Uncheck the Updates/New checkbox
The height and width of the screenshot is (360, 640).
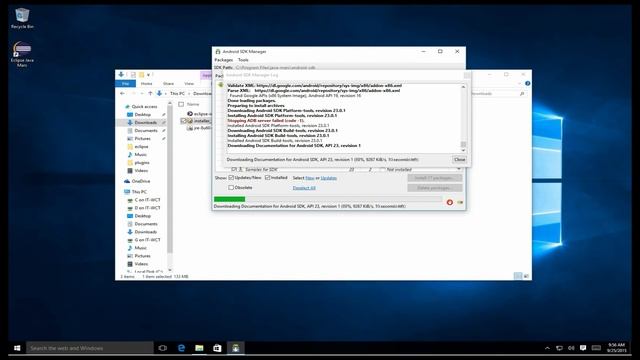tap(231, 178)
